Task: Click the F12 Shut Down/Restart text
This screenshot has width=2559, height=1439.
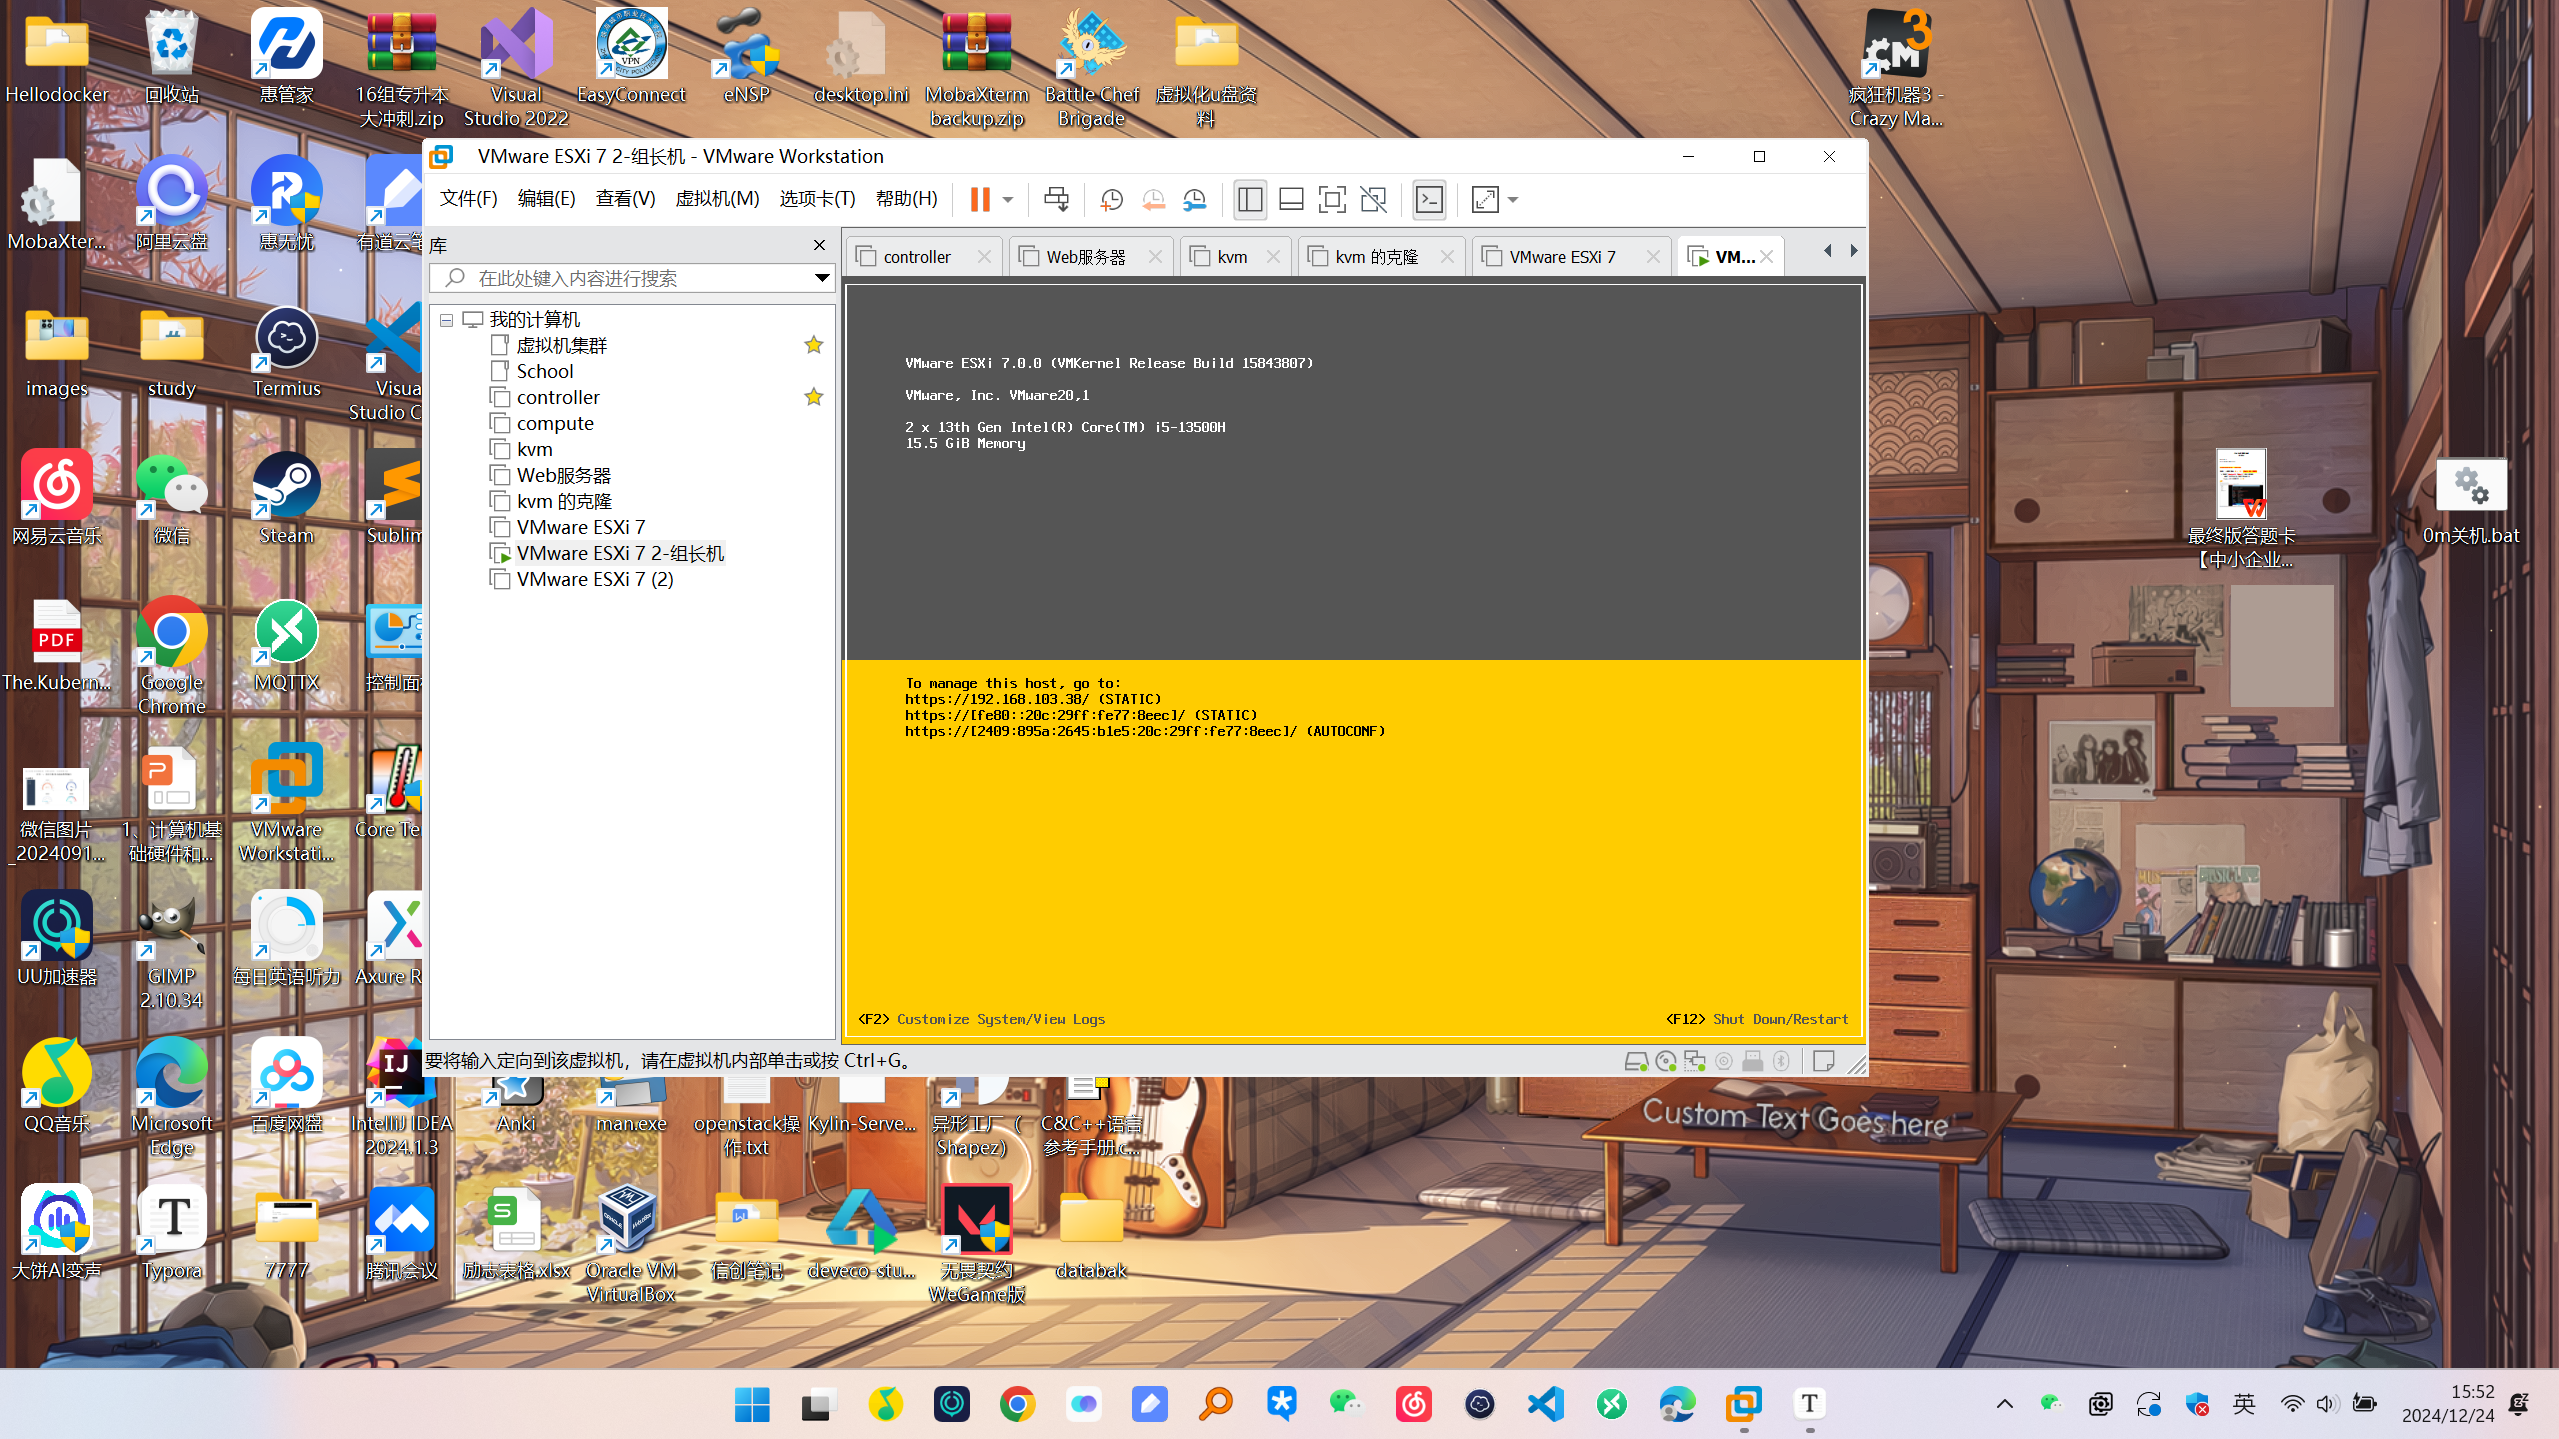Action: coord(1757,1019)
